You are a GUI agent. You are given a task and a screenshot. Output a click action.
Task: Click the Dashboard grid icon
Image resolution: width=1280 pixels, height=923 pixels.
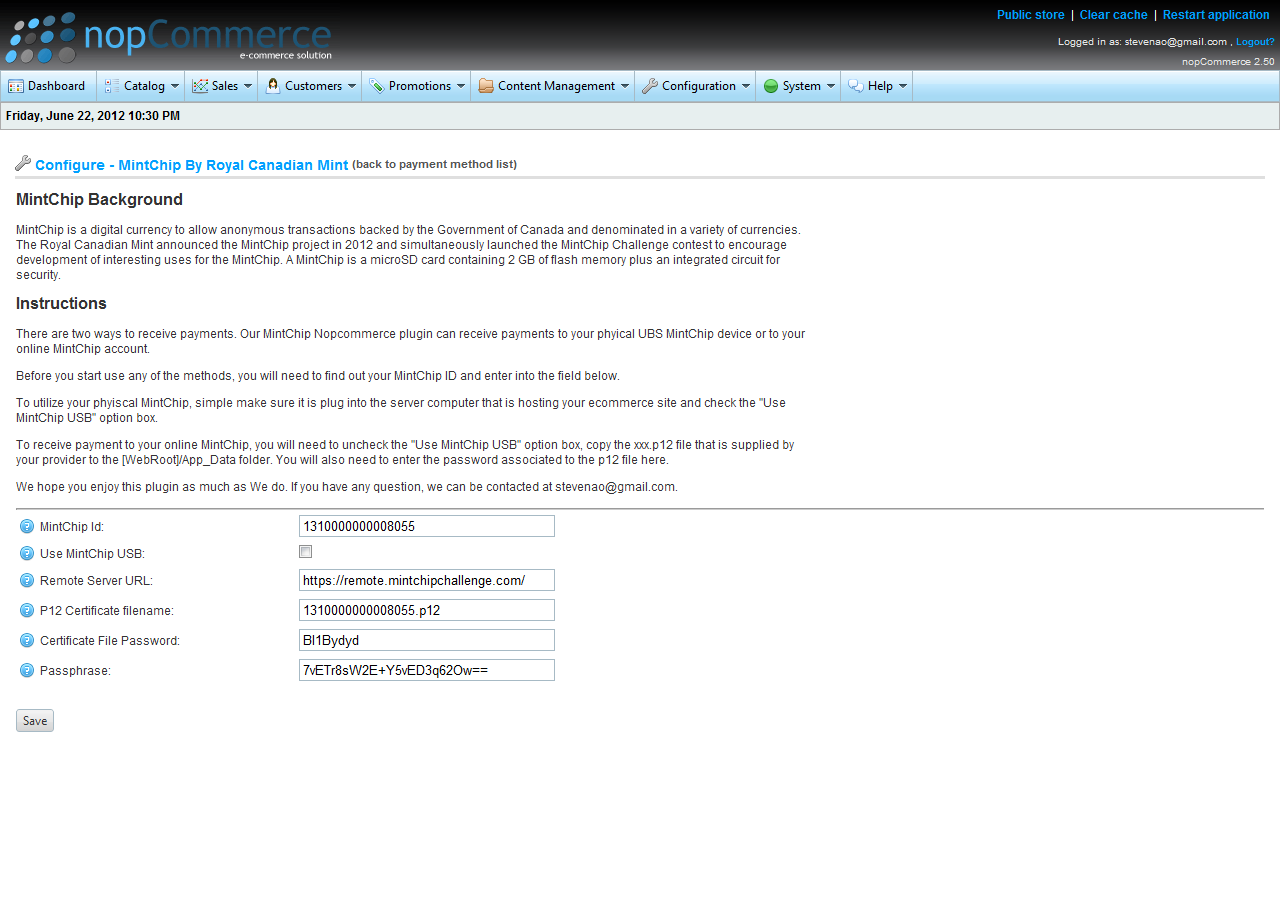pos(16,86)
